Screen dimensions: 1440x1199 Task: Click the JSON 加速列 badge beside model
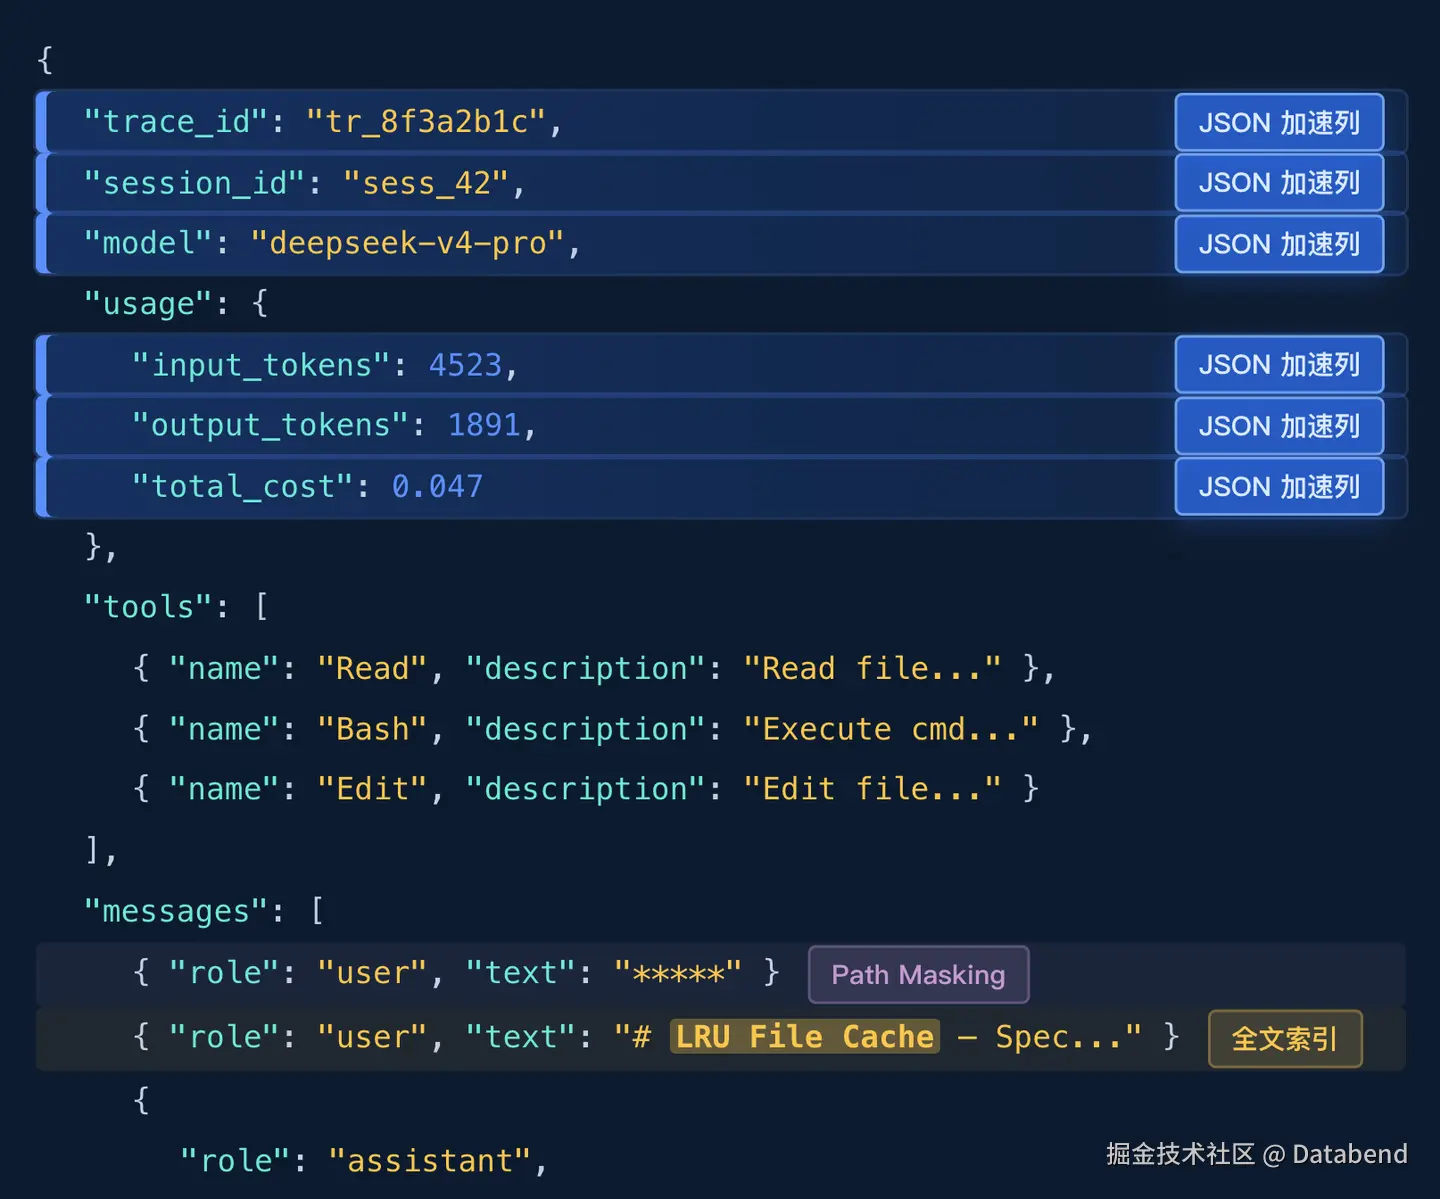(x=1279, y=243)
